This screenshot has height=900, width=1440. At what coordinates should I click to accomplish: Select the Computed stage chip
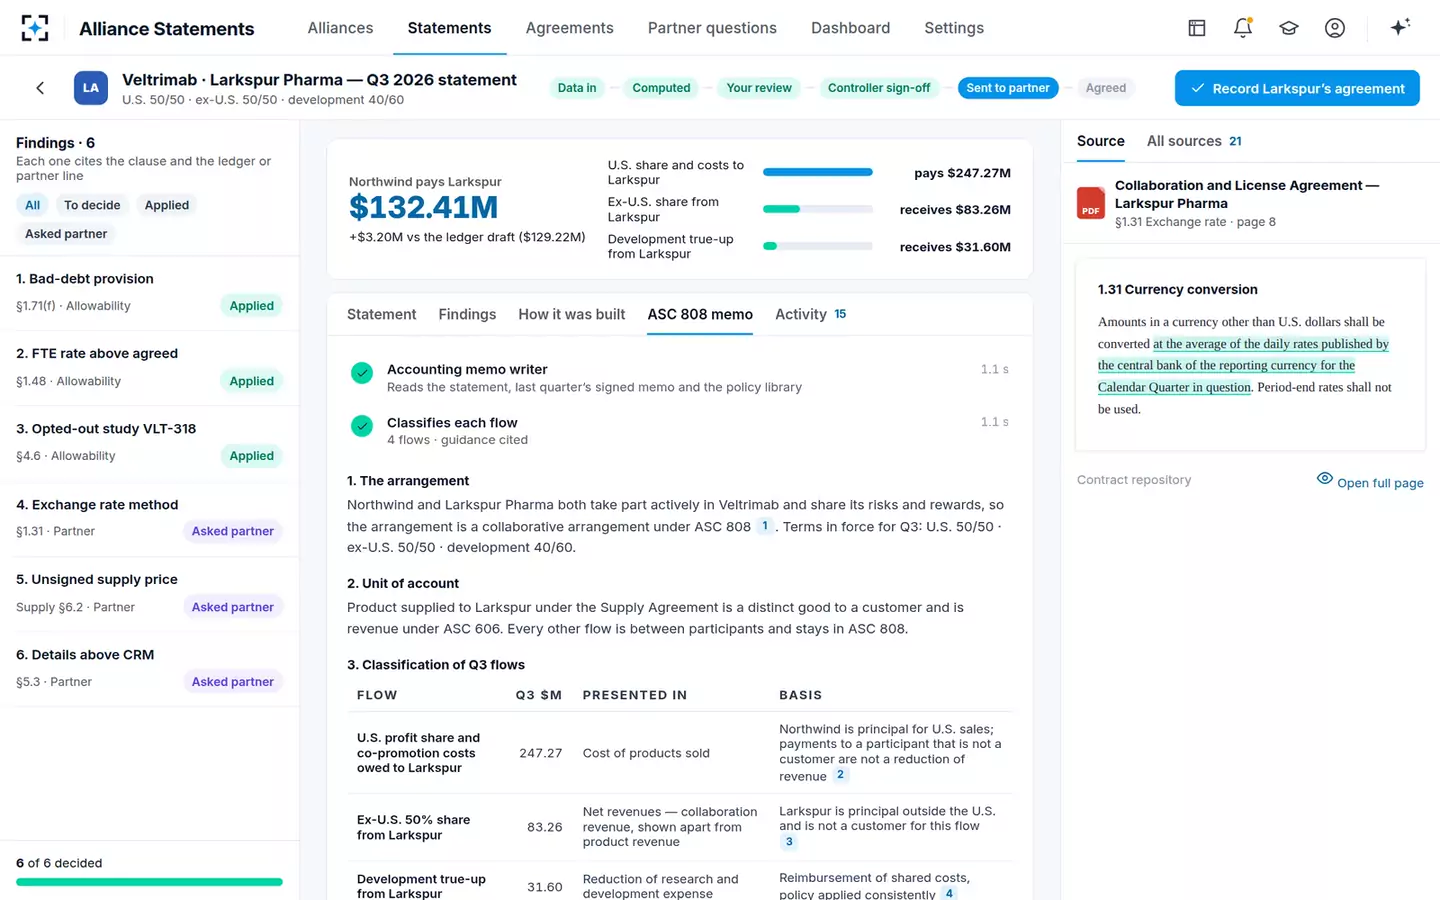click(x=661, y=88)
